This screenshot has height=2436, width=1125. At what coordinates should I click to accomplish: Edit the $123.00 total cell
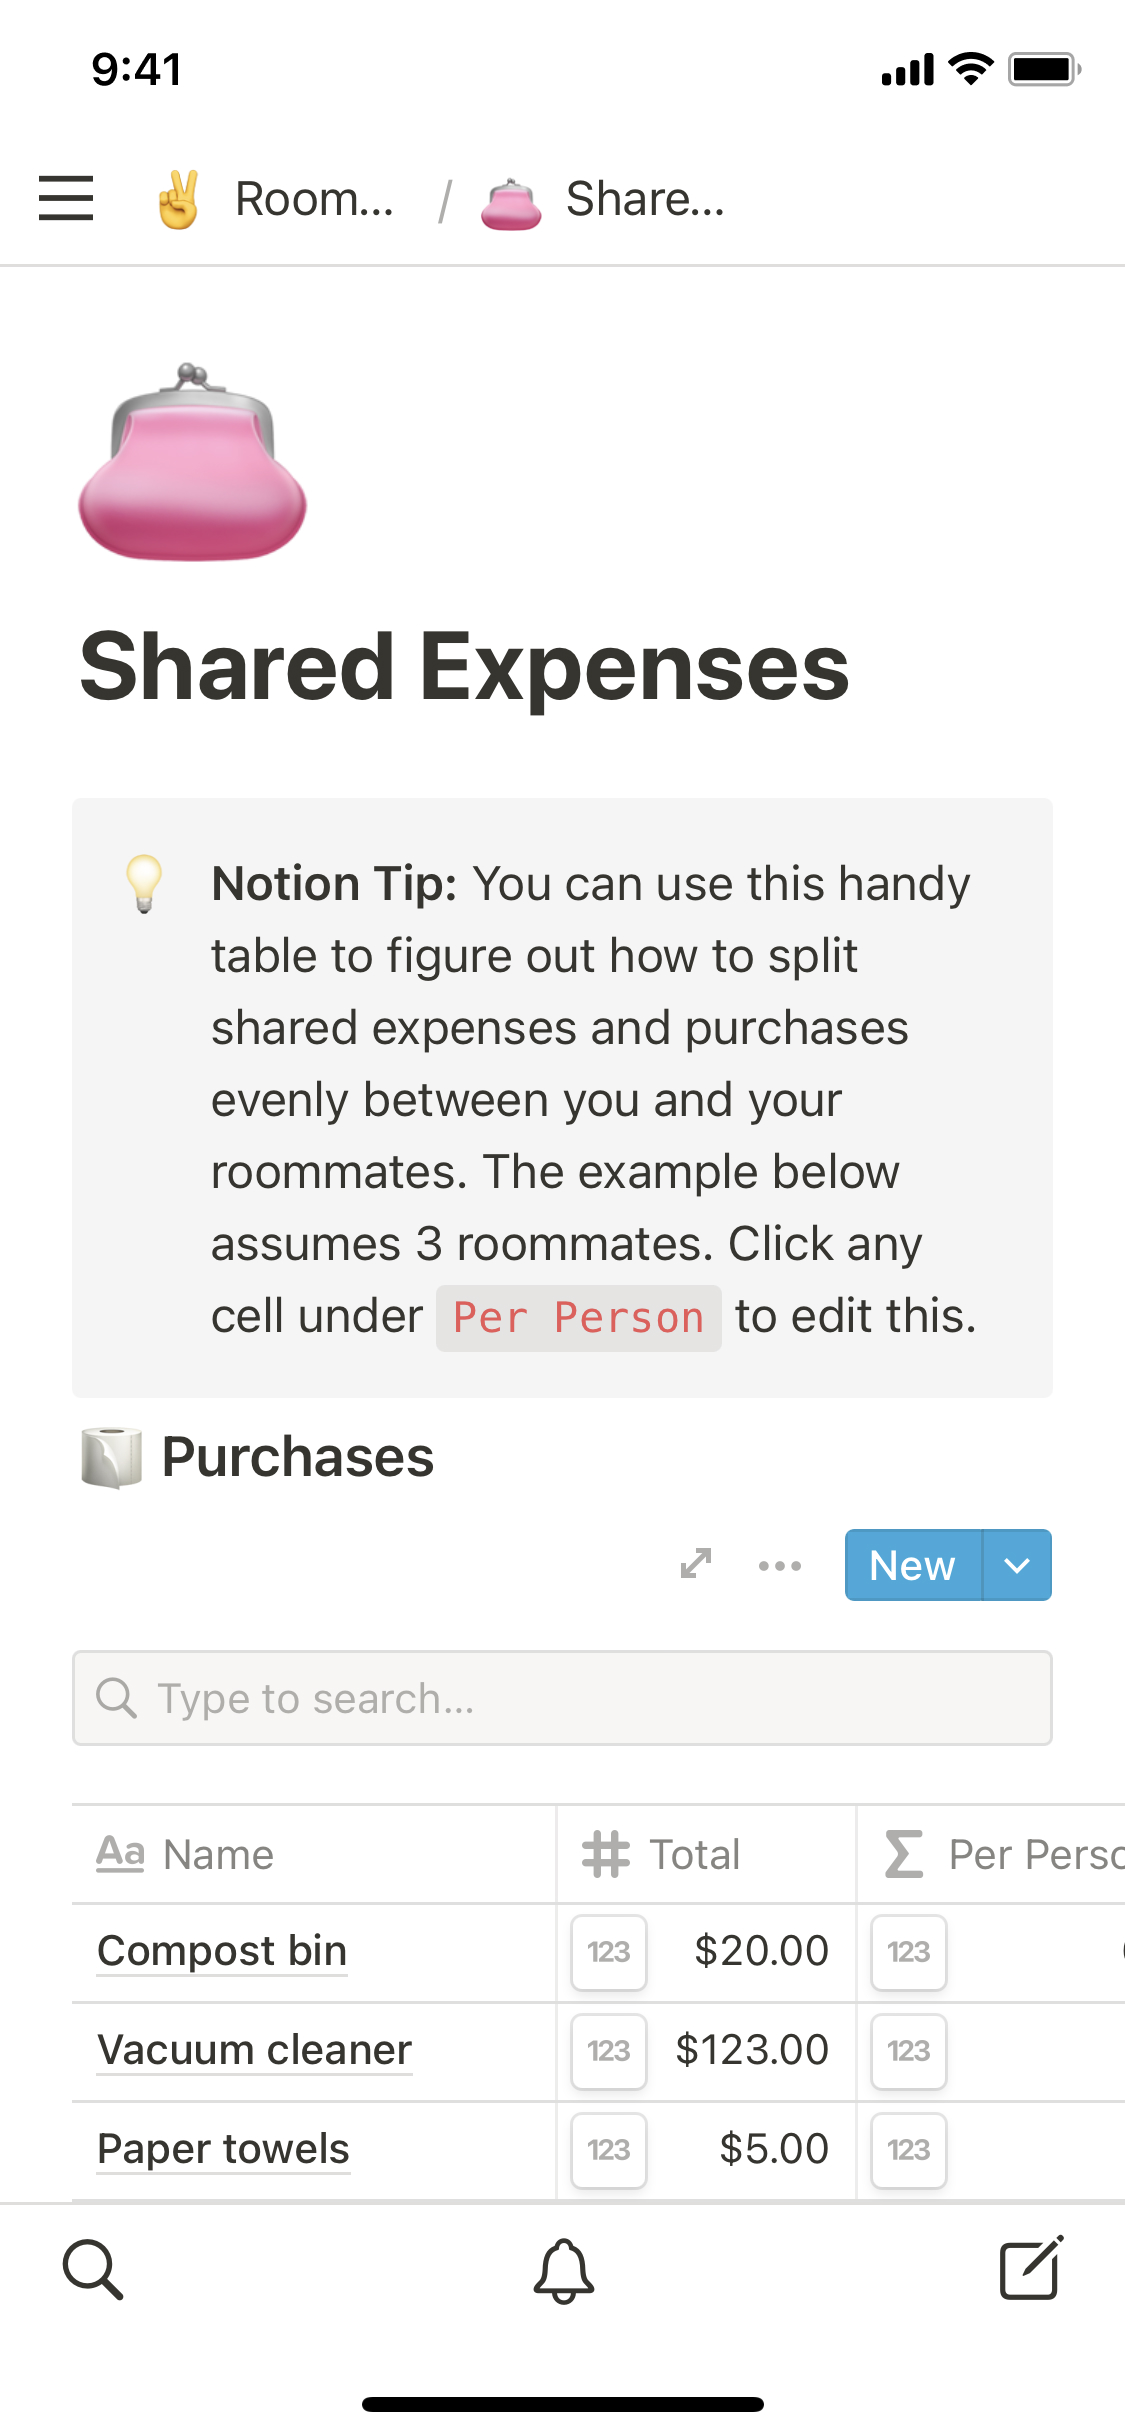[x=752, y=2050]
